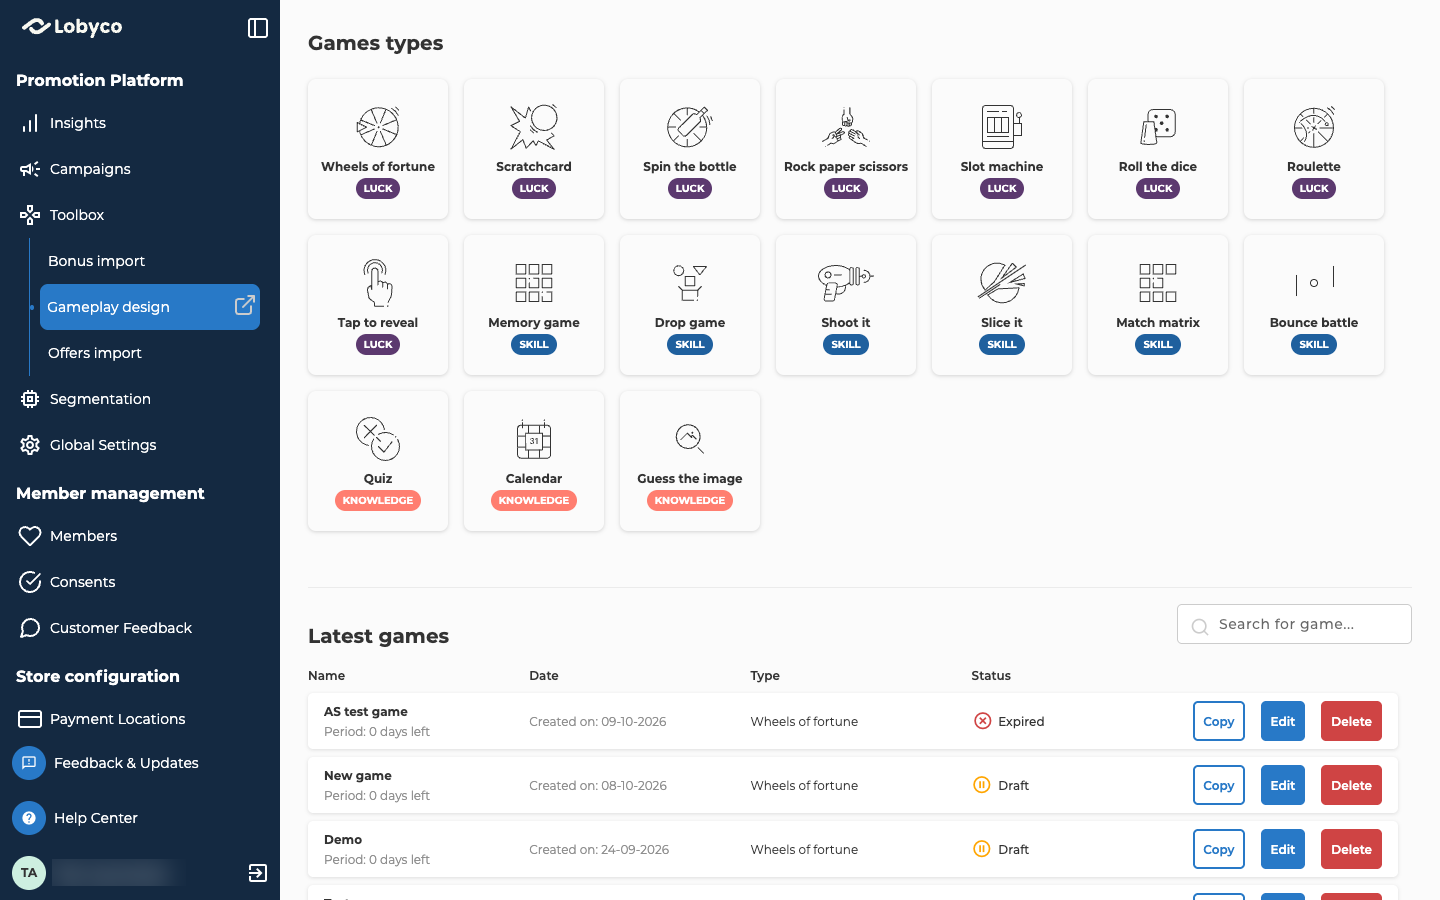Delete the AS test game
The height and width of the screenshot is (900, 1440).
[x=1351, y=721]
